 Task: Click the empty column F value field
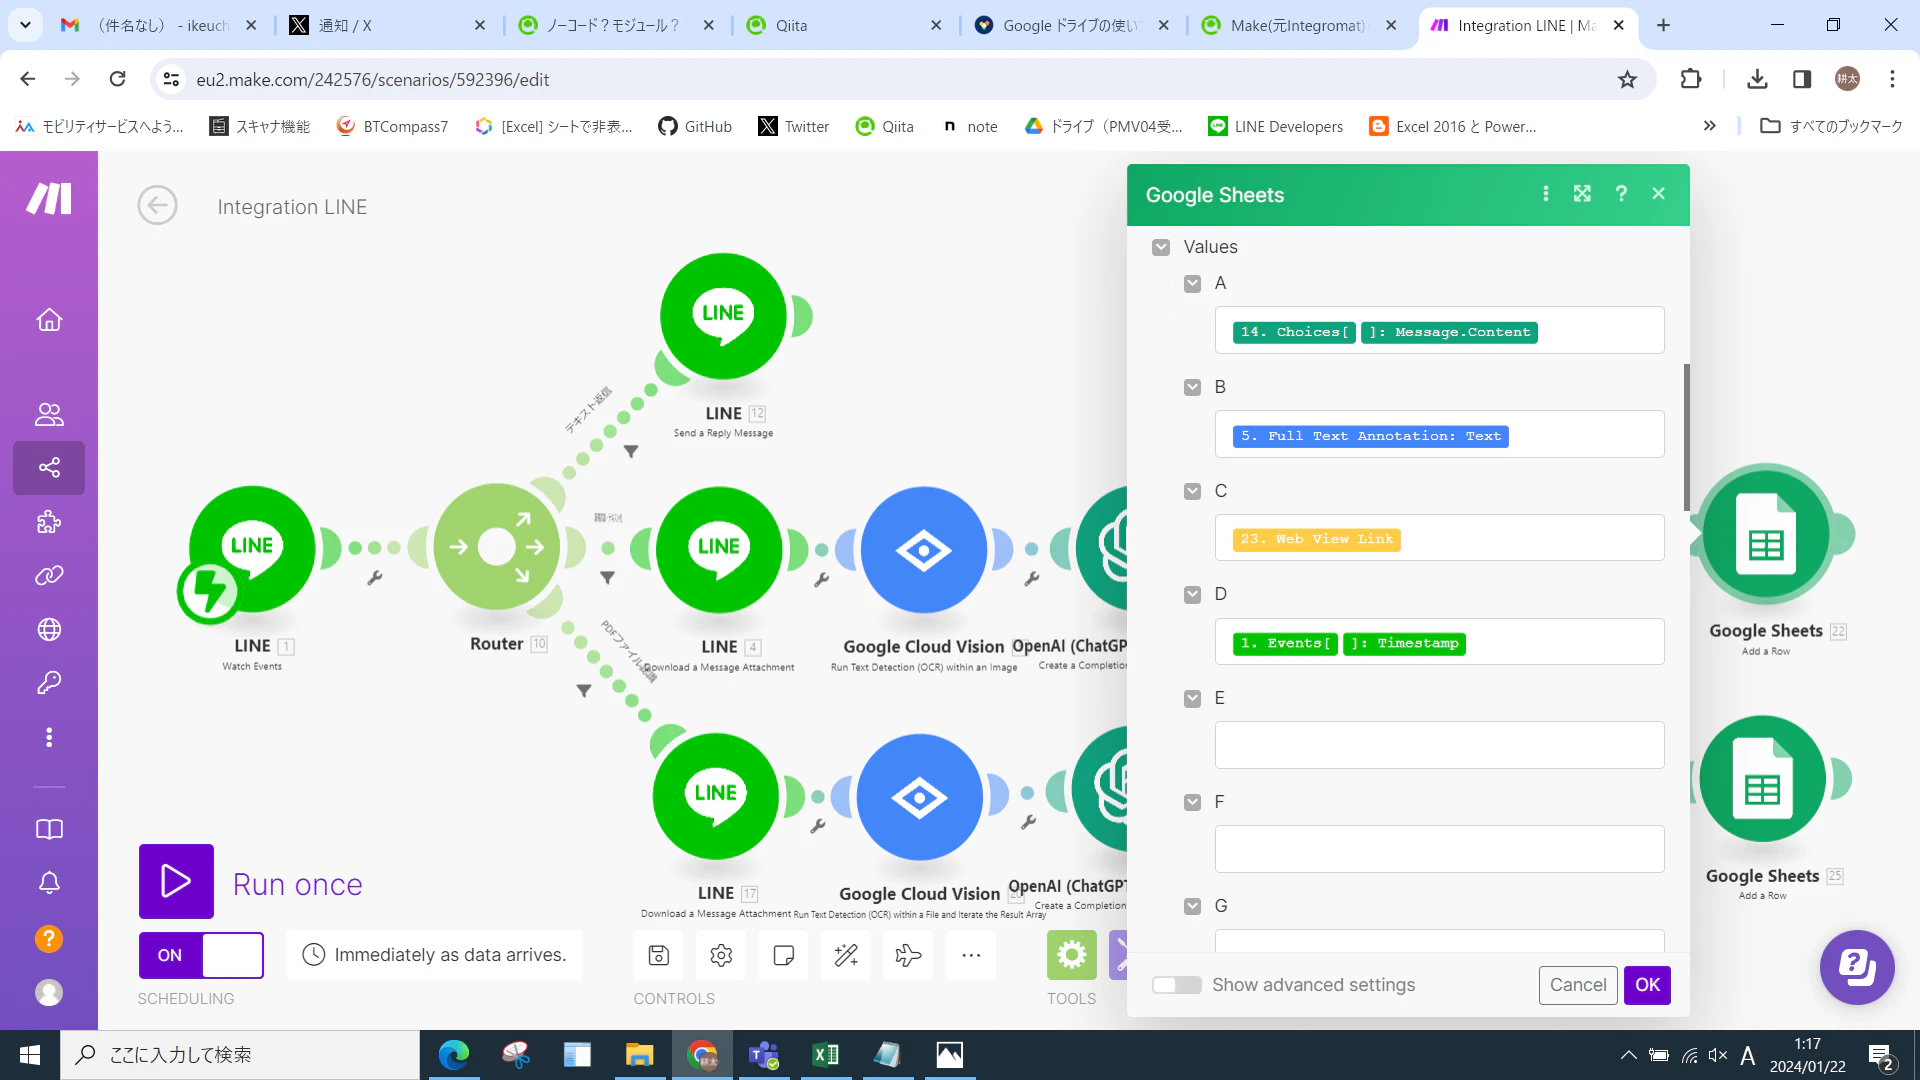click(1440, 849)
